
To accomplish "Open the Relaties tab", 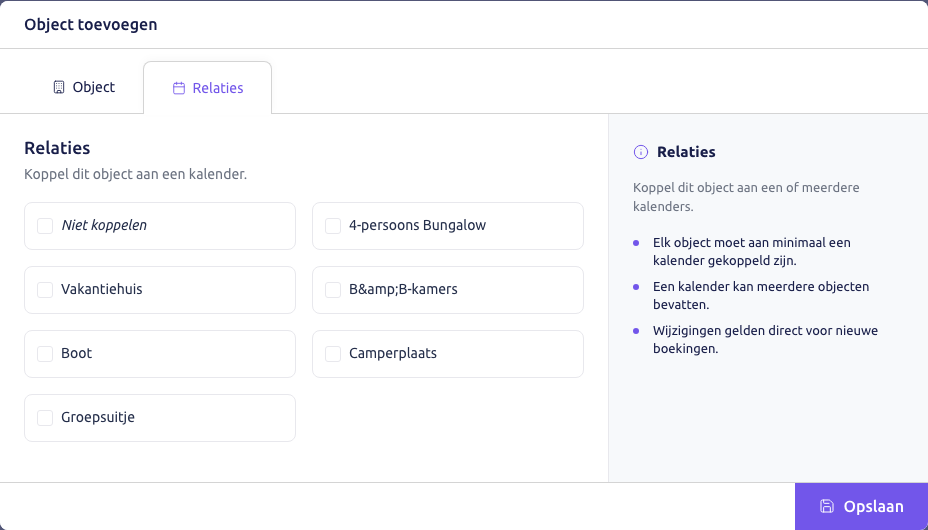I will pyautogui.click(x=208, y=88).
